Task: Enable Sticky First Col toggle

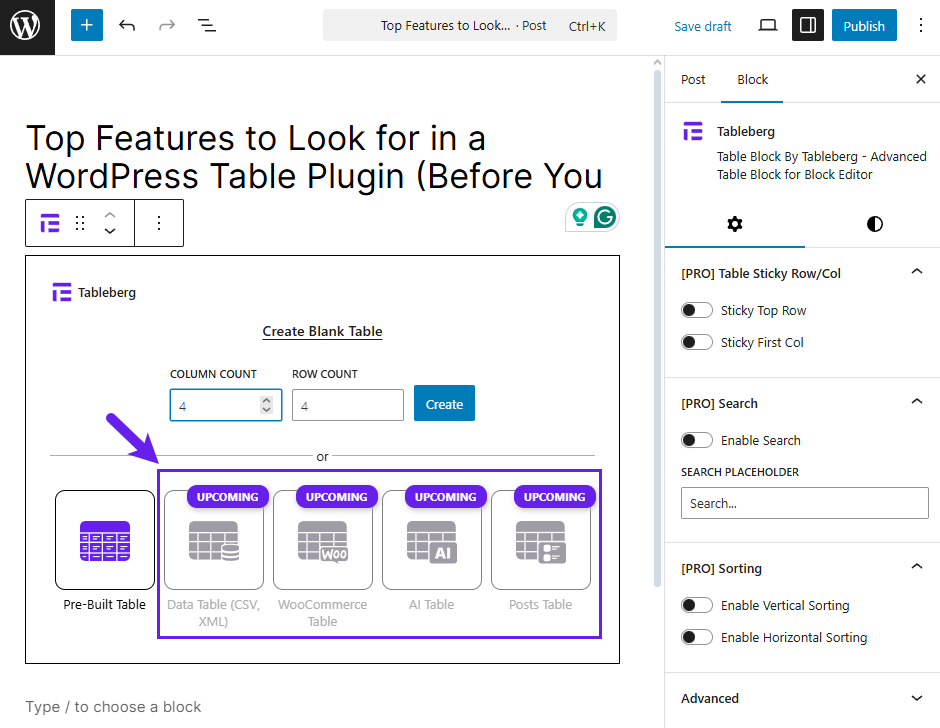Action: click(x=697, y=342)
